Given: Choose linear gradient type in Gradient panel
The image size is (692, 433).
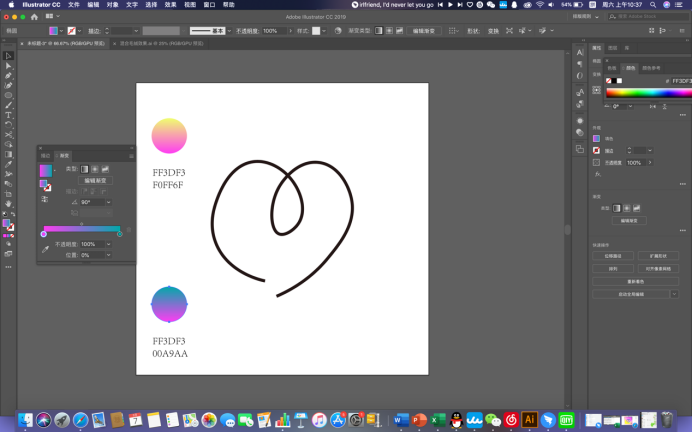Looking at the screenshot, I should 85,169.
